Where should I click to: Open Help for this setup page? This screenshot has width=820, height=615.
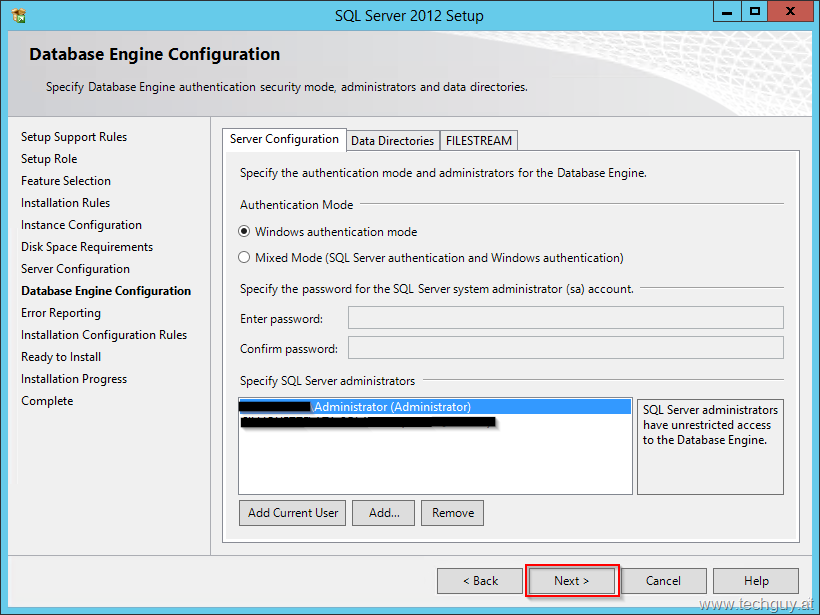click(x=756, y=581)
